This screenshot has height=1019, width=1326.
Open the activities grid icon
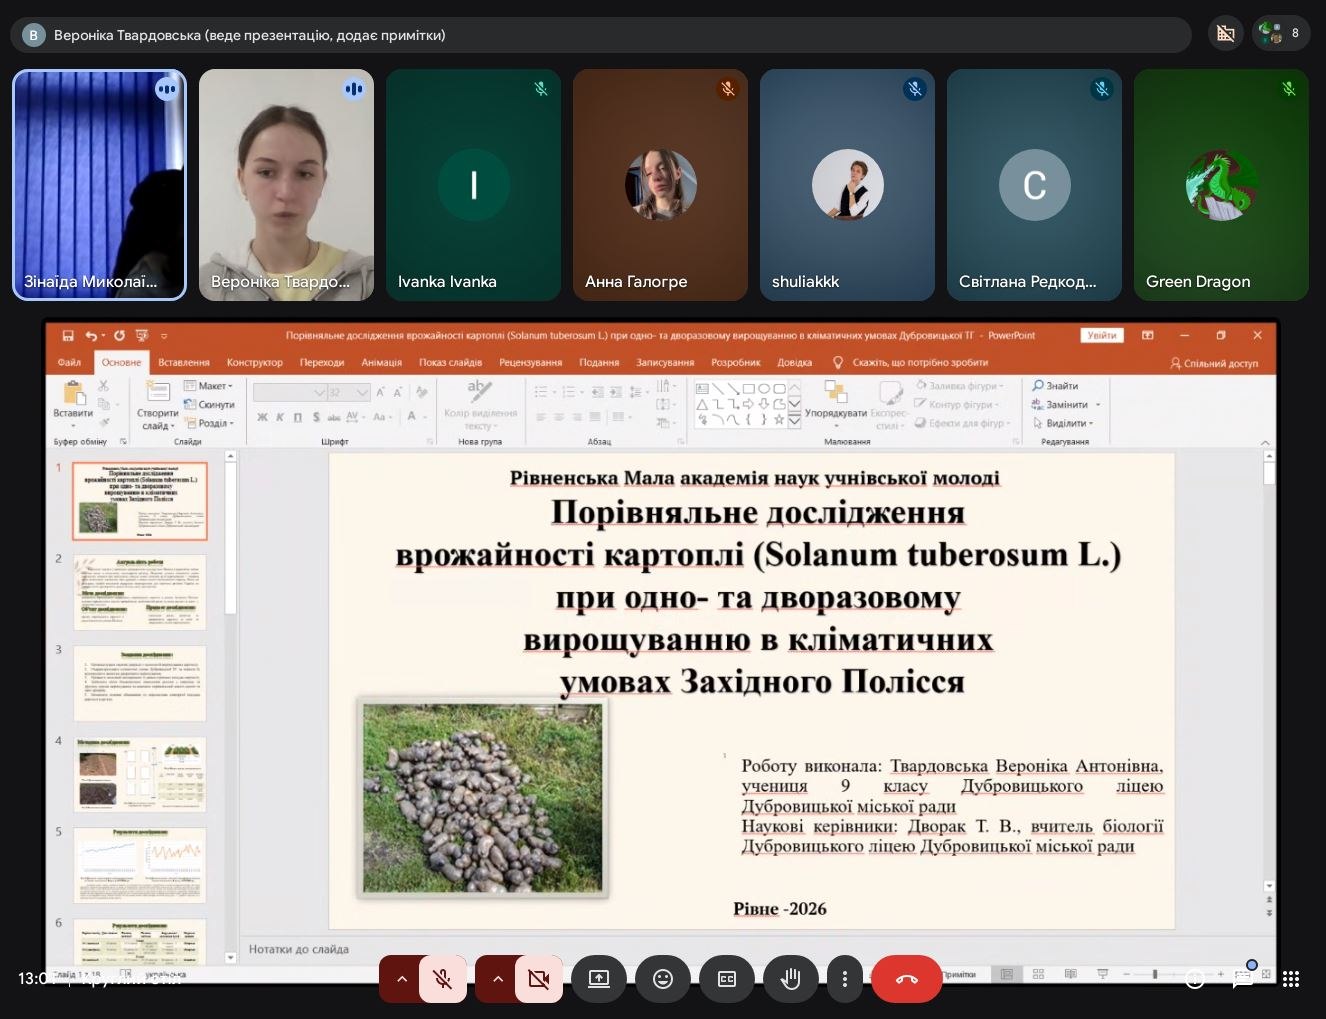[x=1290, y=979]
